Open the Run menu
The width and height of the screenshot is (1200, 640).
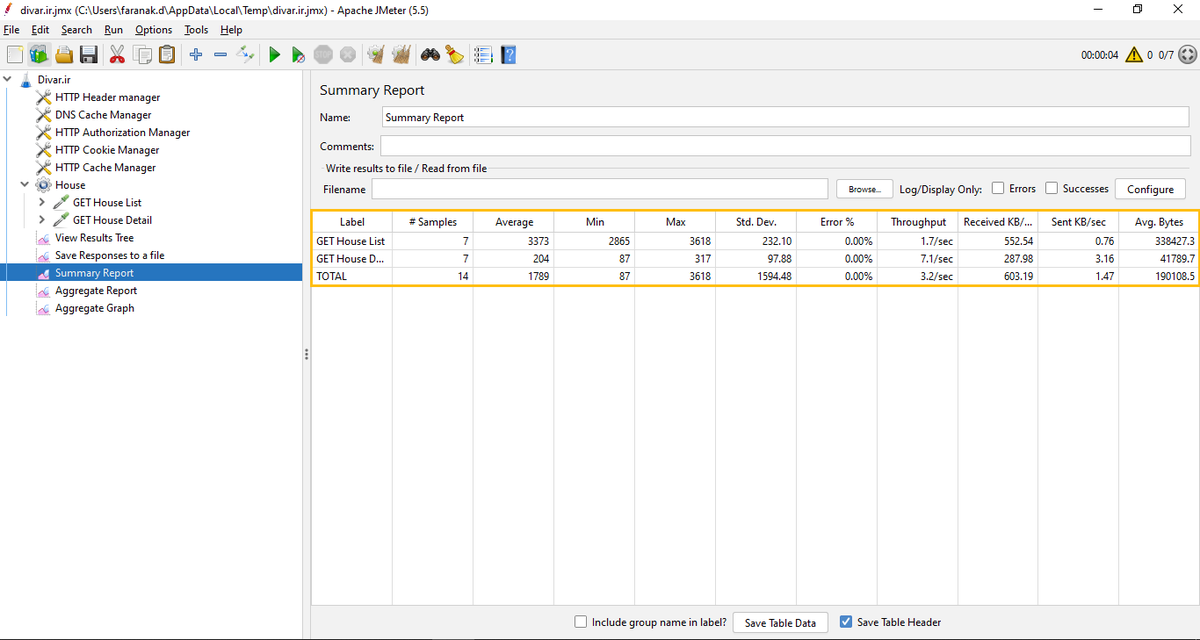(x=114, y=30)
